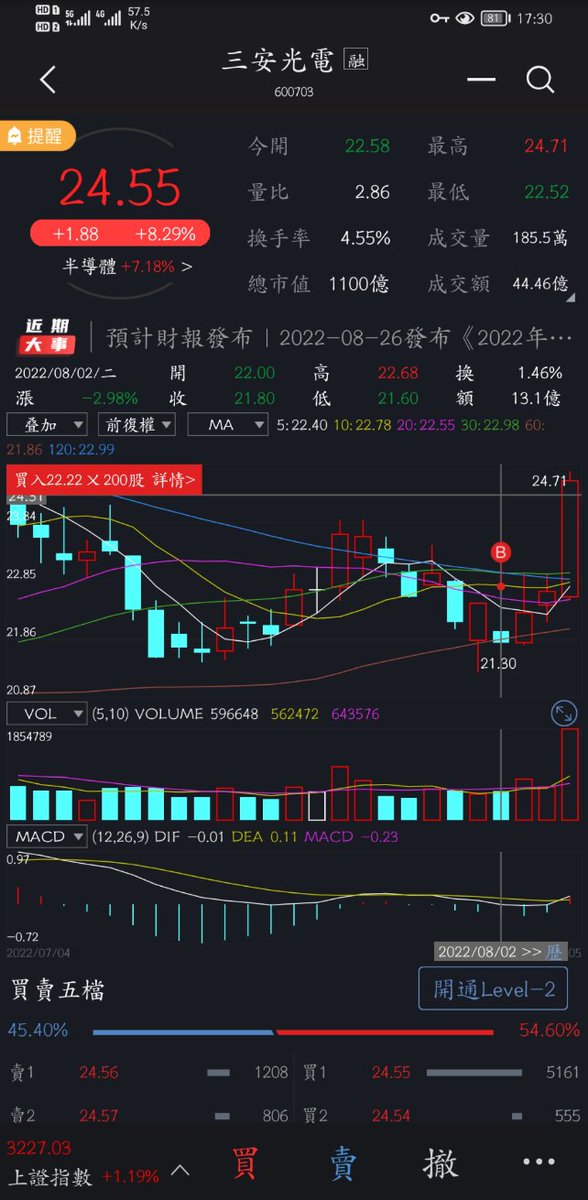Tap 買2 price 24.54 row
The height and width of the screenshot is (1200, 588).
click(x=440, y=1114)
